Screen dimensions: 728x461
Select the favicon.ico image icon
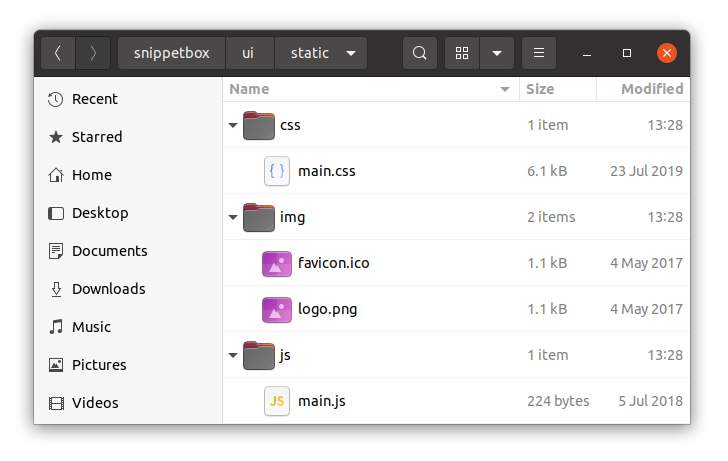(277, 263)
